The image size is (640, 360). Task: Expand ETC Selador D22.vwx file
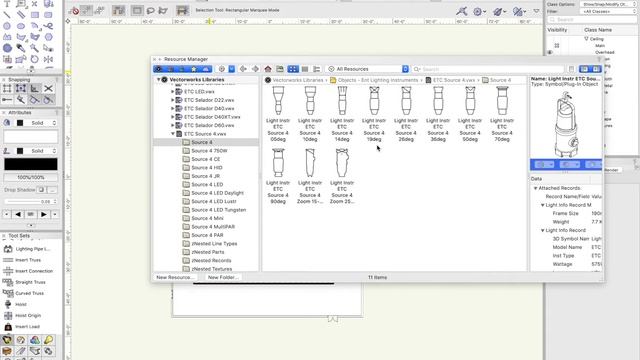coord(173,100)
